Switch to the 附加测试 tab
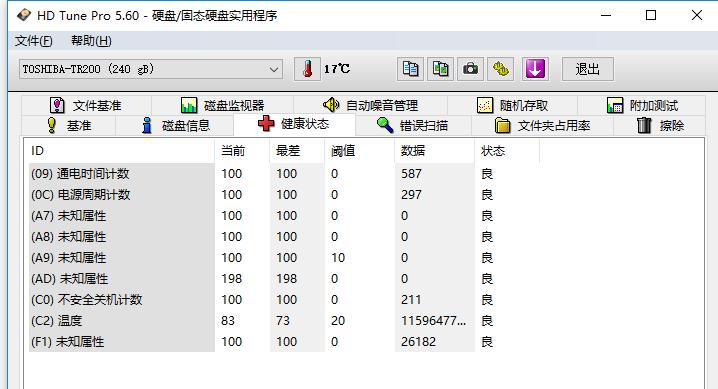 coord(642,106)
